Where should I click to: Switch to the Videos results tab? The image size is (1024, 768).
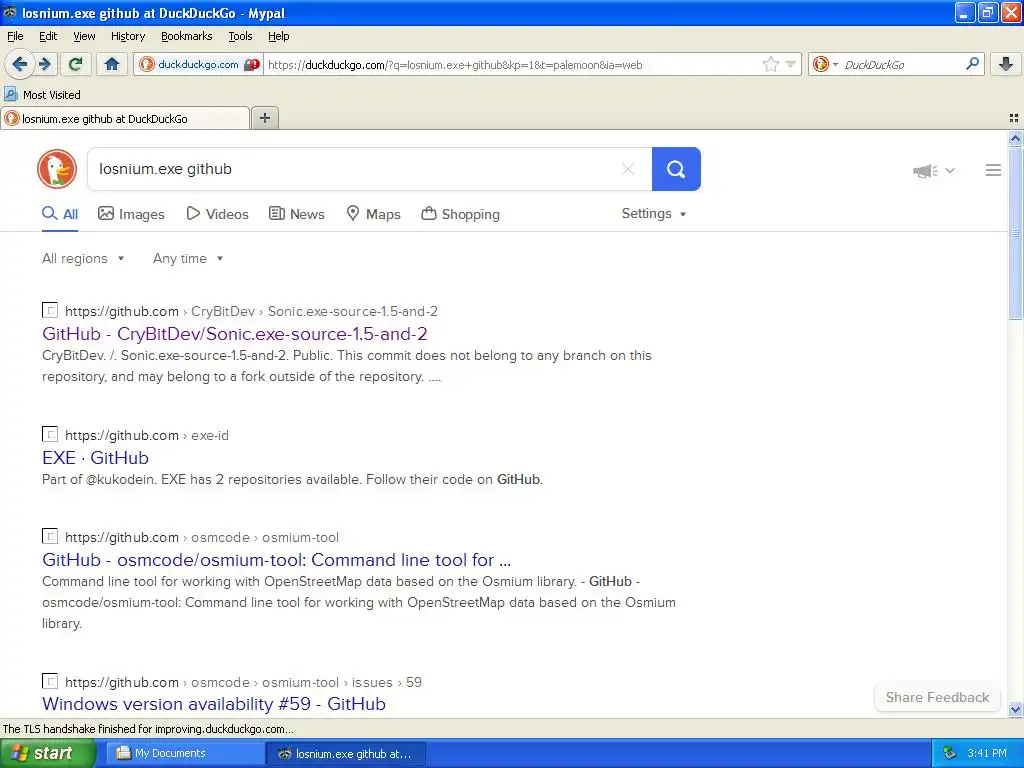coord(217,214)
